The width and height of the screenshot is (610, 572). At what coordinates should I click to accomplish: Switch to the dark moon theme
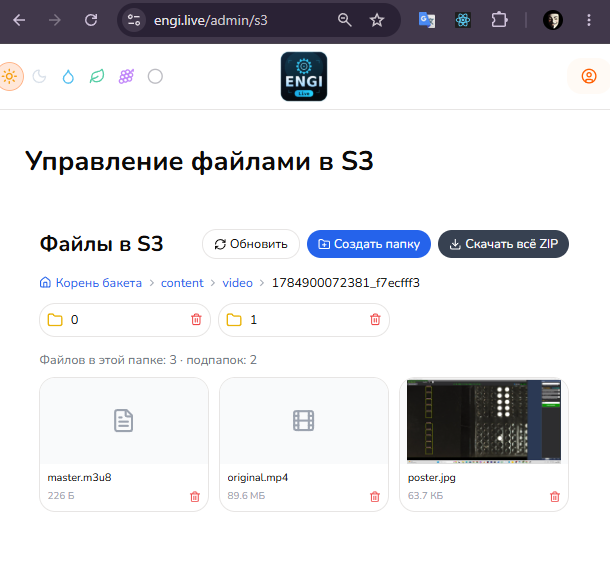pos(39,76)
